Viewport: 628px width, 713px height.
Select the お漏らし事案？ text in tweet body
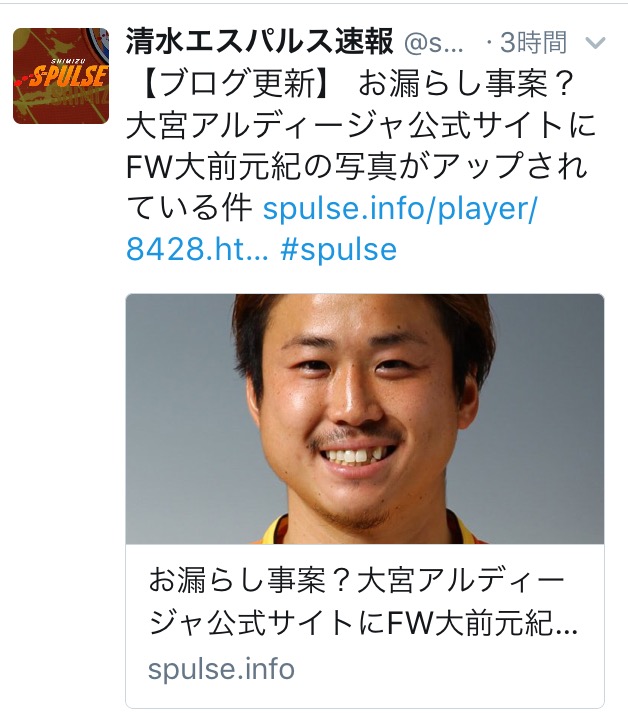coord(464,84)
